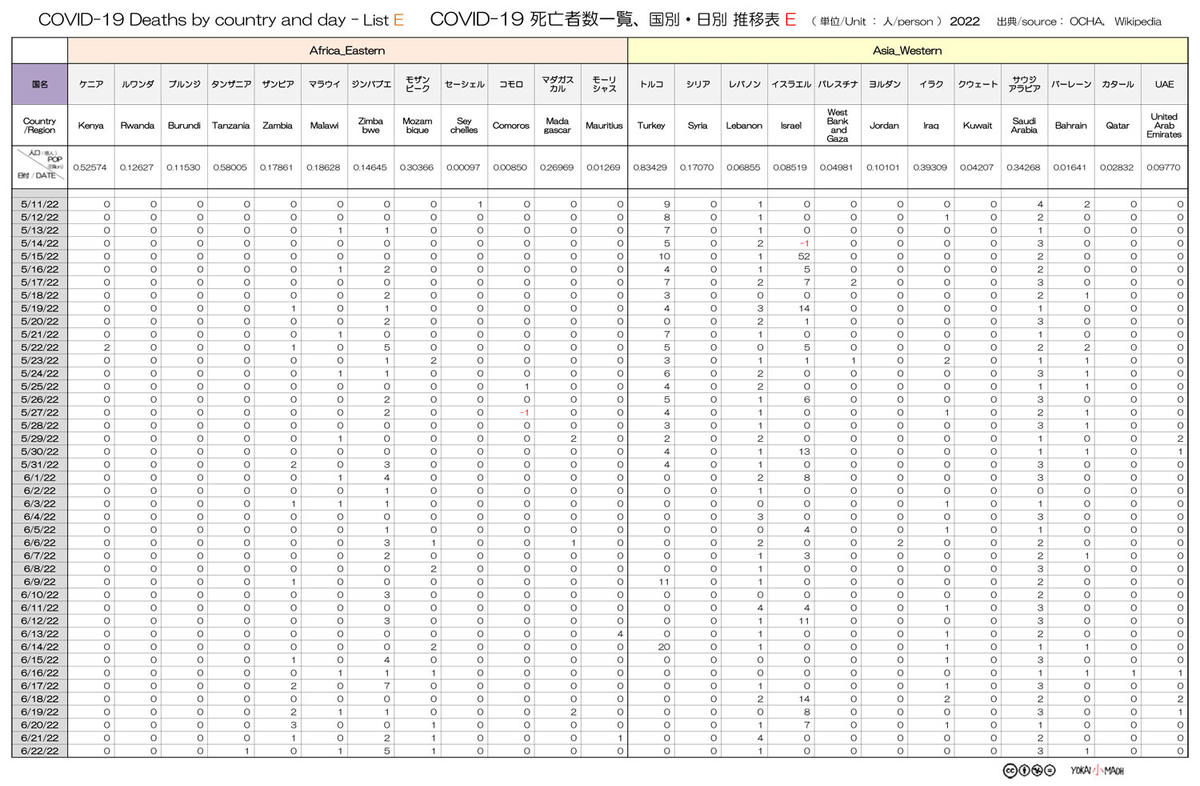Click Turkey's value 10 on 5/15/22
This screenshot has width=1200, height=786.
click(662, 259)
